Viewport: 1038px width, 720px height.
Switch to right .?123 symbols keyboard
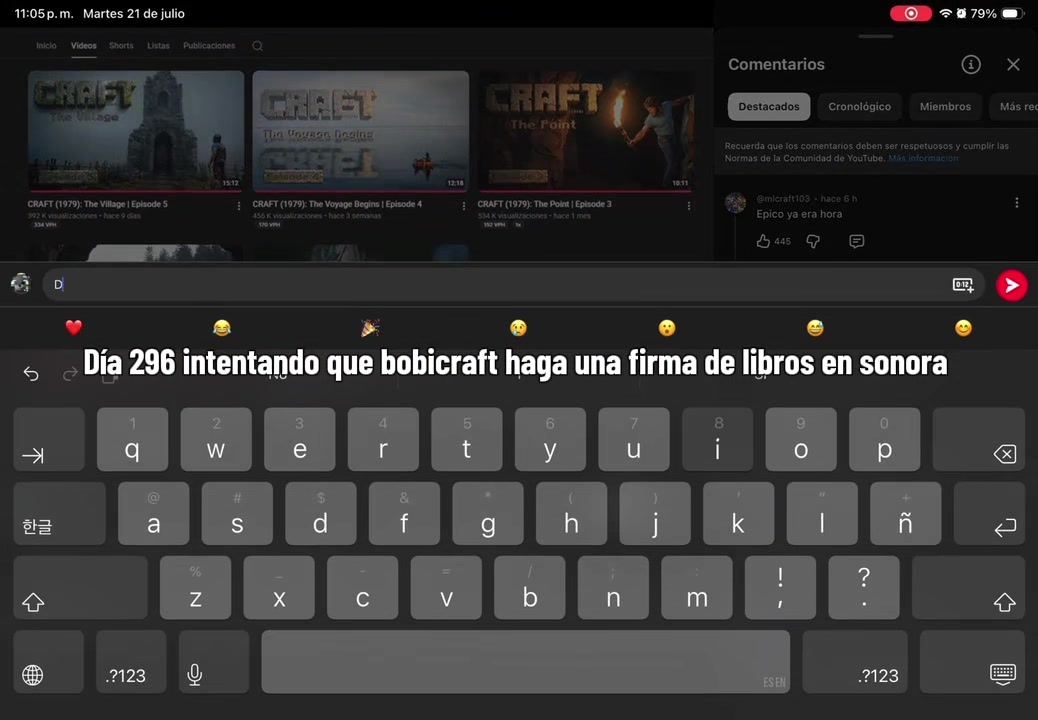[x=855, y=662]
